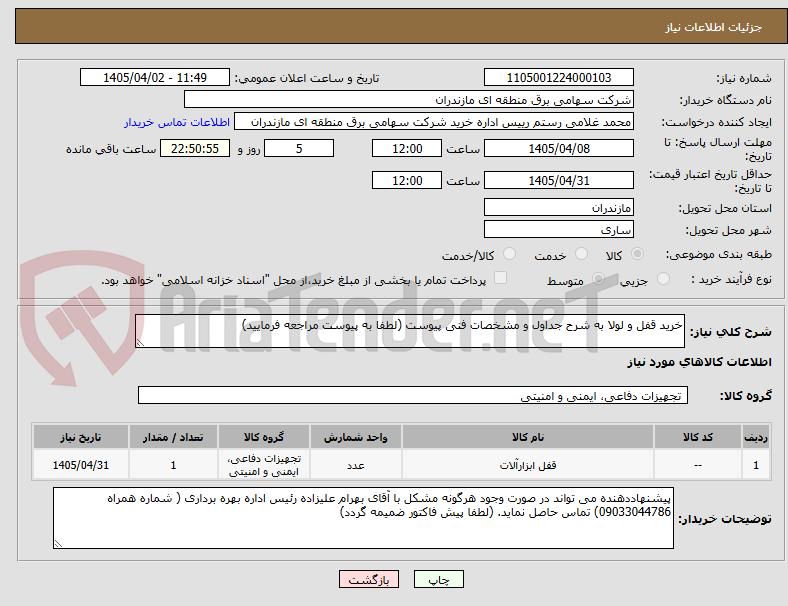Click the resize handle of buyer notes textarea
Screen dimensions: 788x606
58,544
